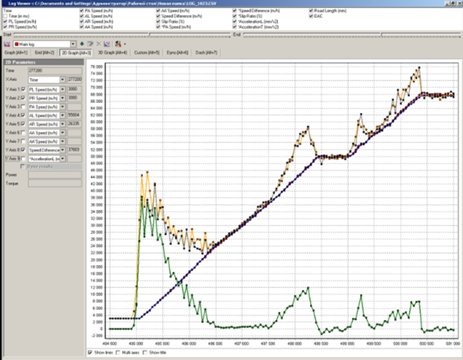Screen dimensions: 463x360
Task: Toggle the AR Speed checkbox in top list
Action: coord(82,21)
